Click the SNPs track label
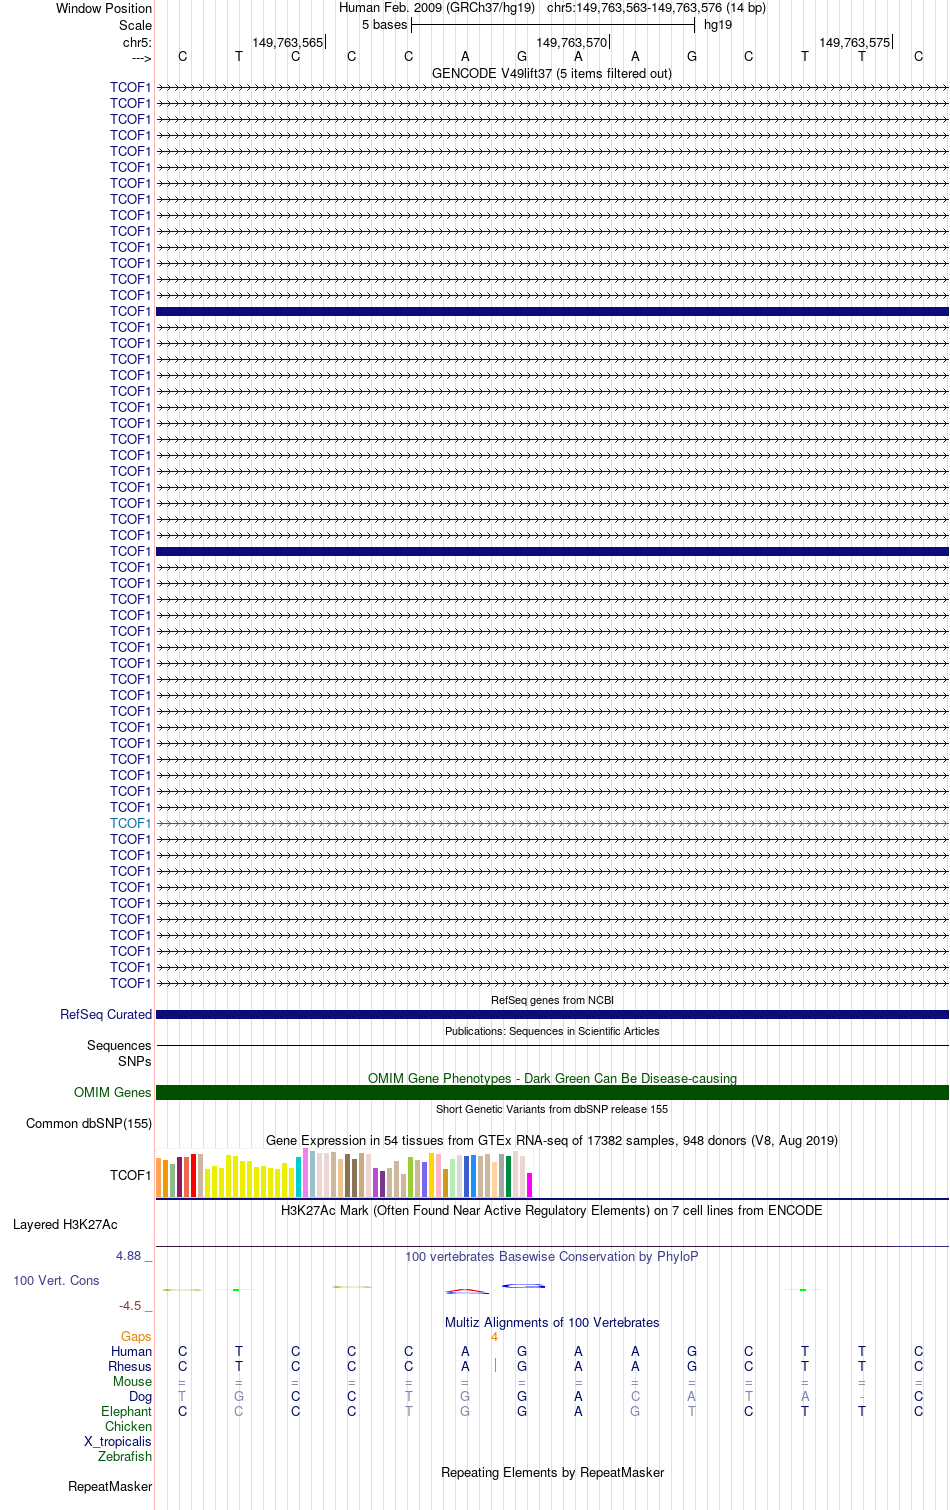Screen dimensions: 950x1510 tap(135, 1061)
